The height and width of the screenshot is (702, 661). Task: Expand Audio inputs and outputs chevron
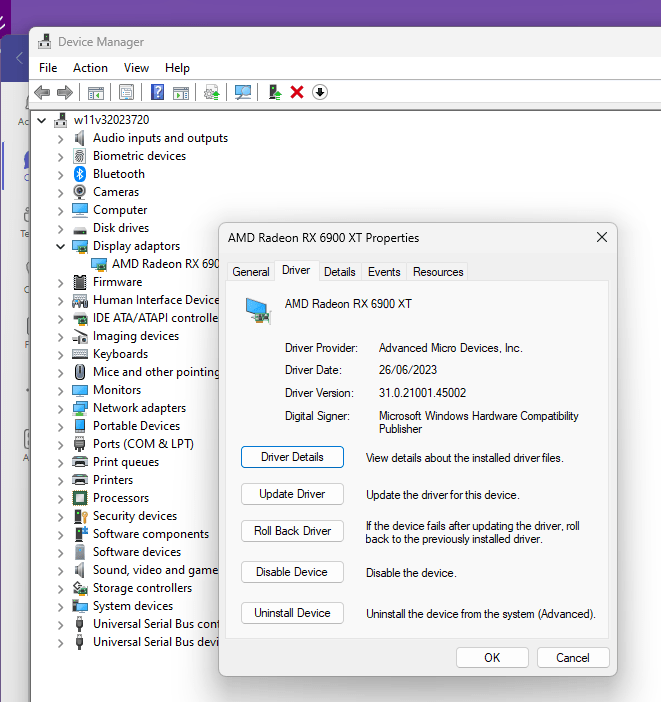click(60, 139)
